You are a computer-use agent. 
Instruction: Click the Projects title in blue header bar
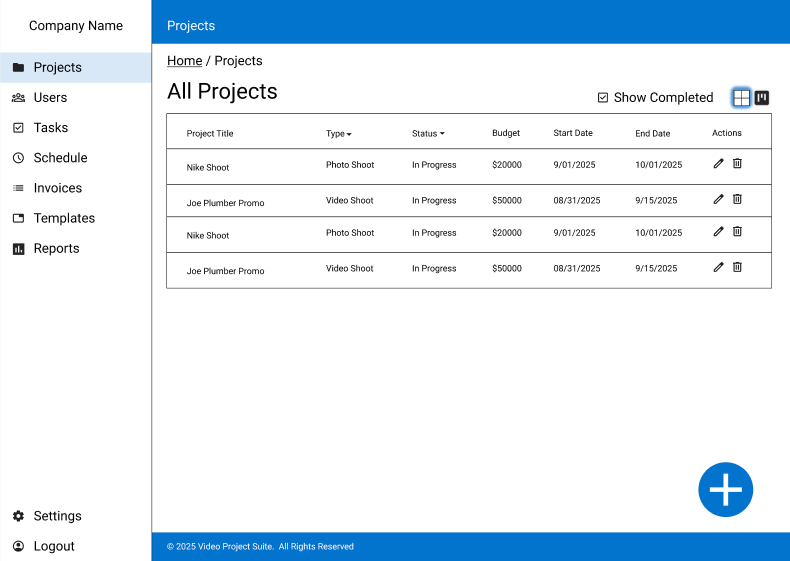click(191, 26)
